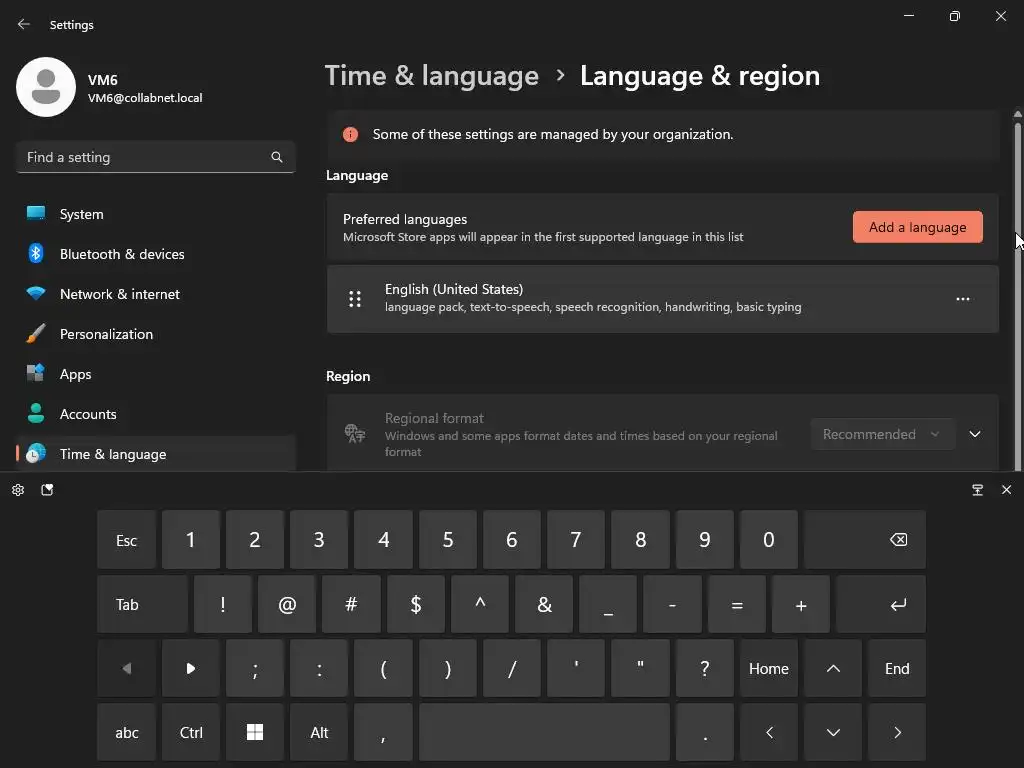Tap the End key on touch keyboard

click(x=897, y=669)
